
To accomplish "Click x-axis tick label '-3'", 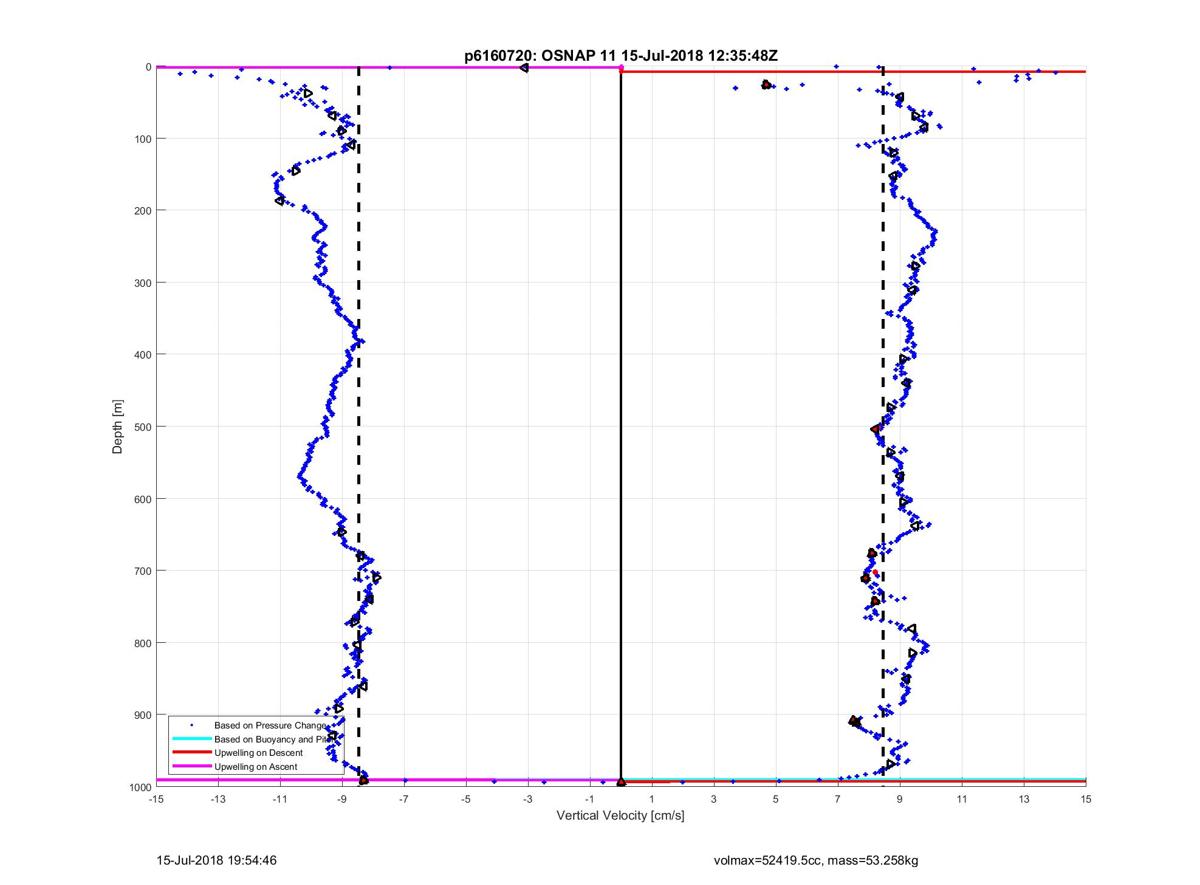I will tap(528, 799).
